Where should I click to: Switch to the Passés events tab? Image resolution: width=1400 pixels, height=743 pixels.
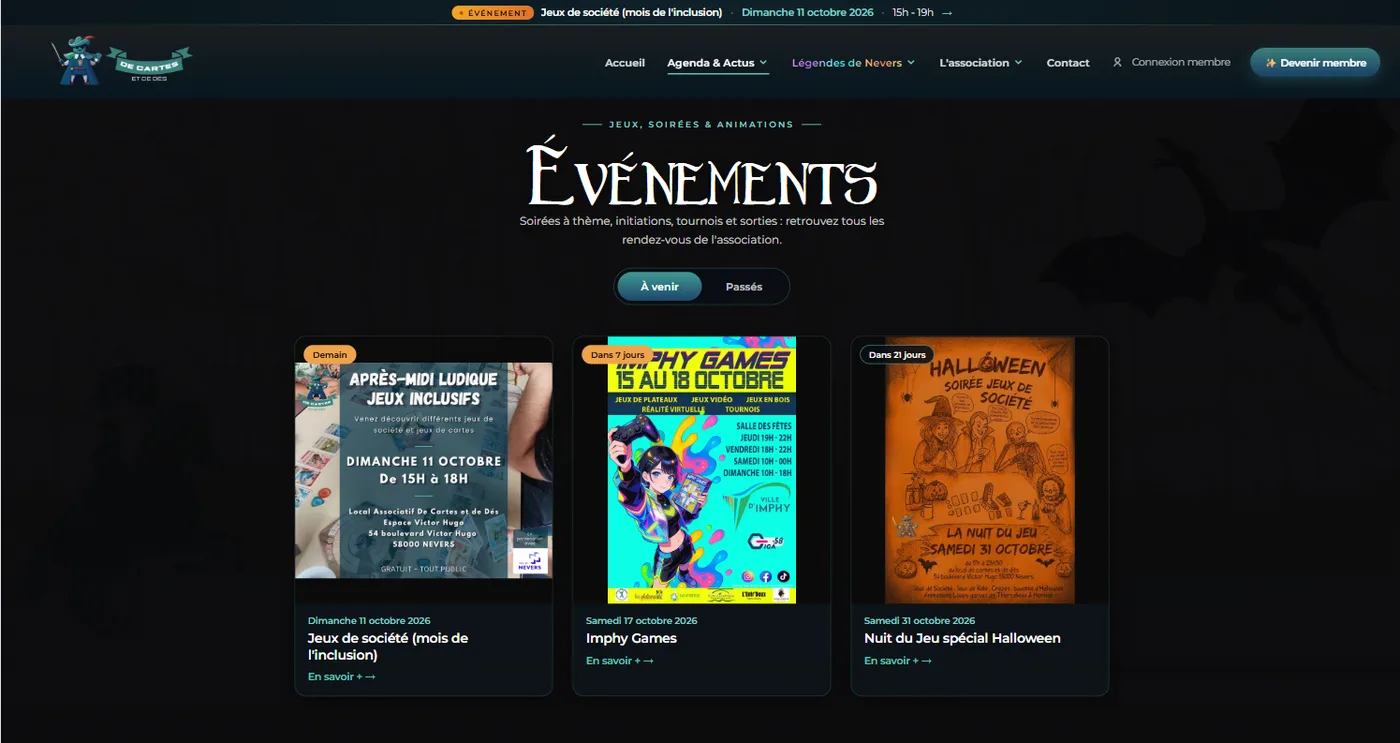coord(744,287)
